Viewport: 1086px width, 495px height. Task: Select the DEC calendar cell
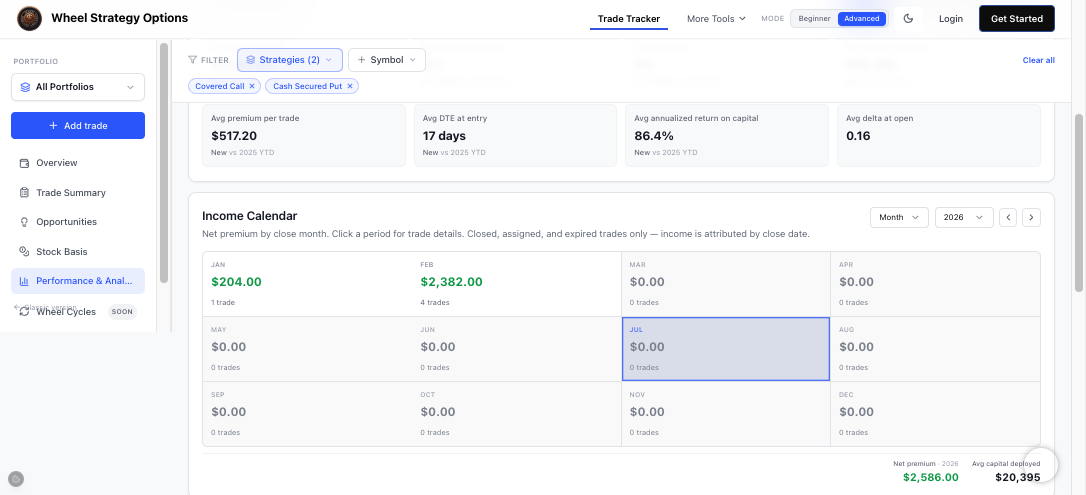[935, 413]
